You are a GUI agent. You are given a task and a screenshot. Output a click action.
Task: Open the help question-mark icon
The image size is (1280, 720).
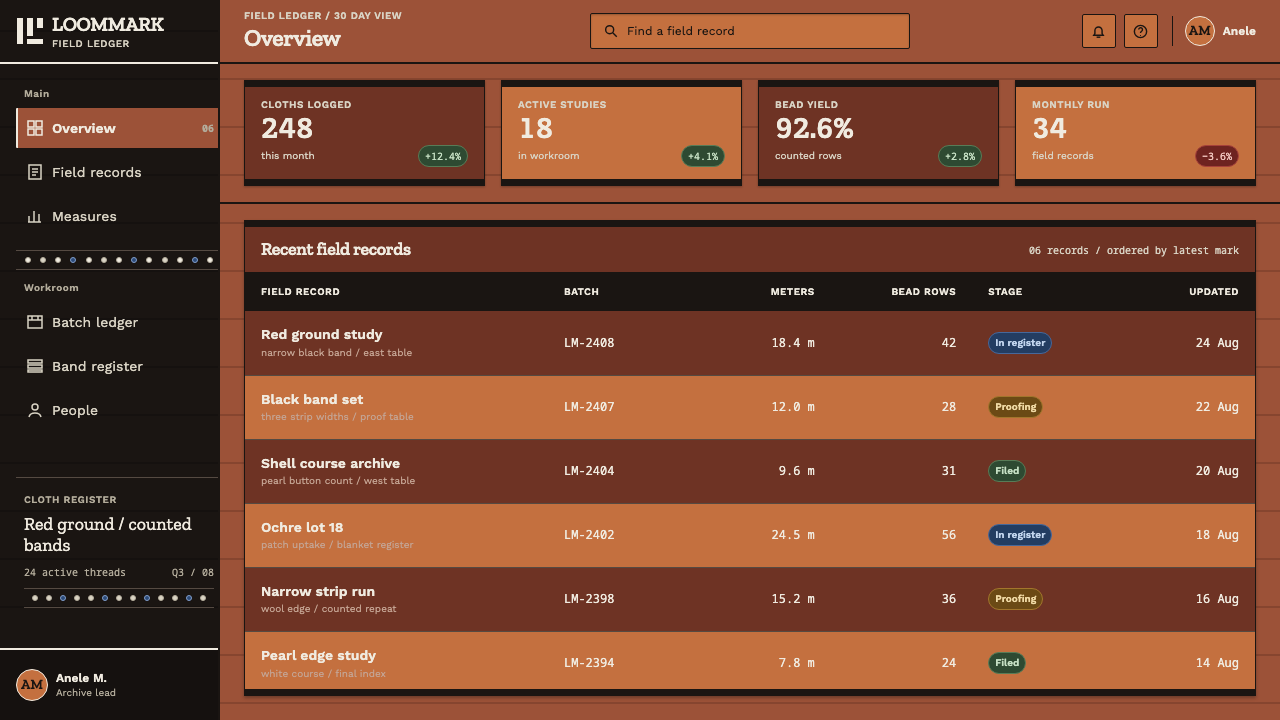pos(1140,31)
